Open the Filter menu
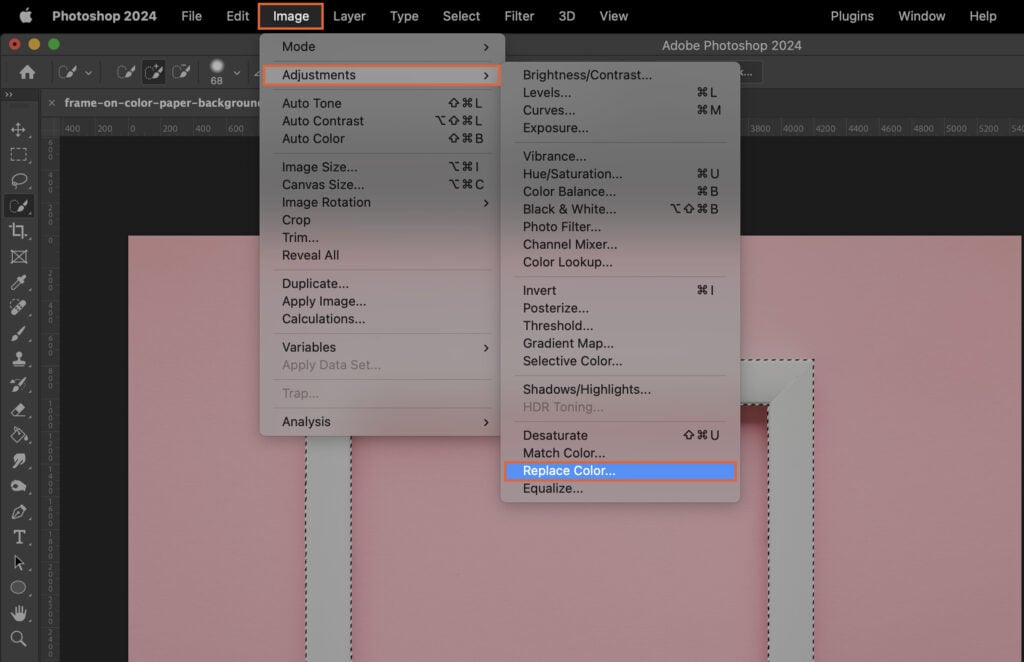Viewport: 1024px width, 662px height. [519, 16]
